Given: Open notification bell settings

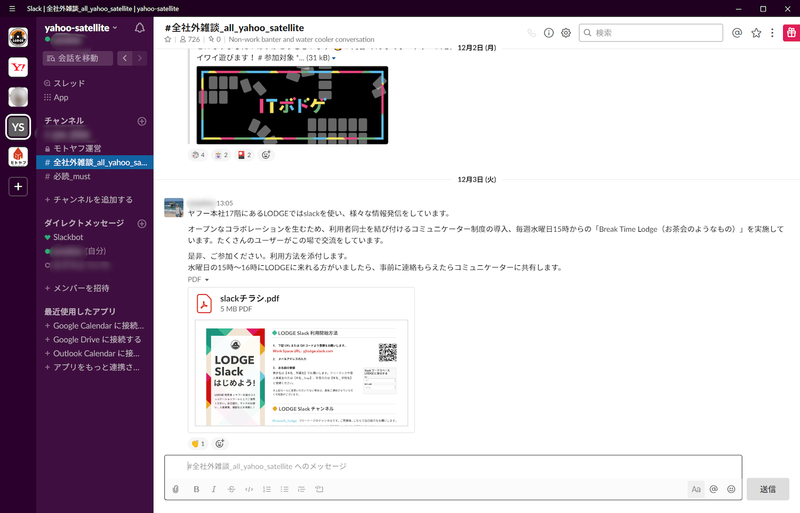Looking at the screenshot, I should coord(139,28).
